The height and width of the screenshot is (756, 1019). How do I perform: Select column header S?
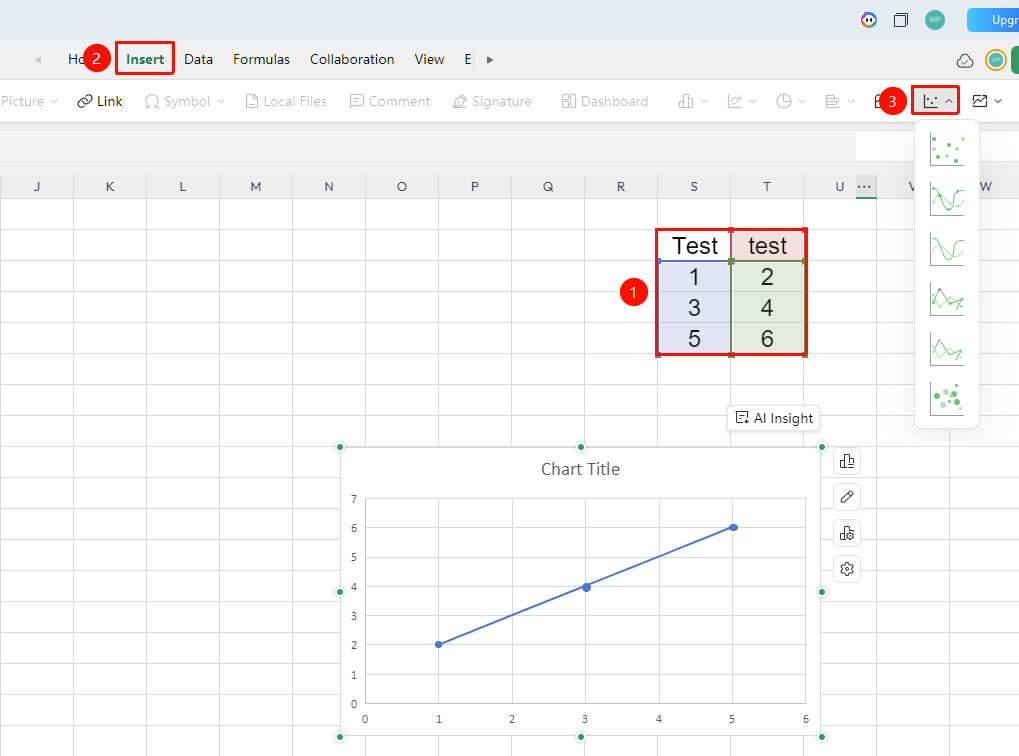click(694, 187)
